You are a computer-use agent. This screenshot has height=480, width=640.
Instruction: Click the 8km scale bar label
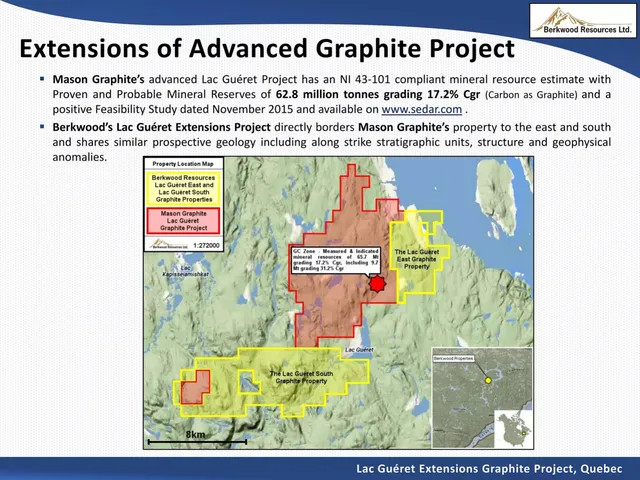pyautogui.click(x=196, y=434)
